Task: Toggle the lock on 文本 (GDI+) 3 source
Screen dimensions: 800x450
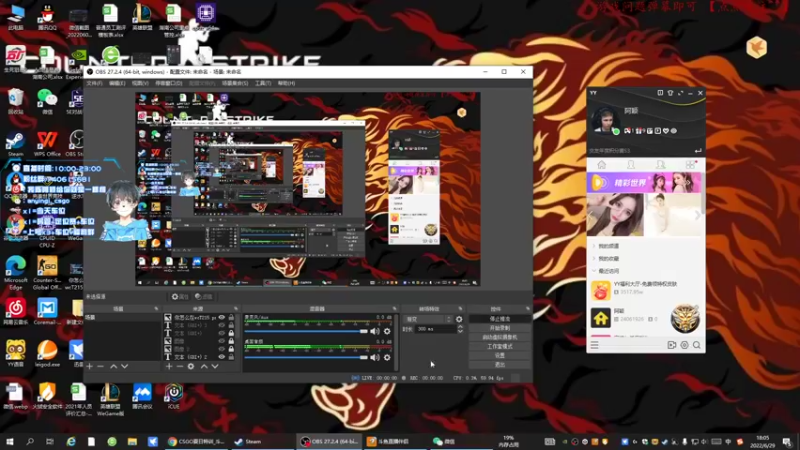Action: (231, 325)
